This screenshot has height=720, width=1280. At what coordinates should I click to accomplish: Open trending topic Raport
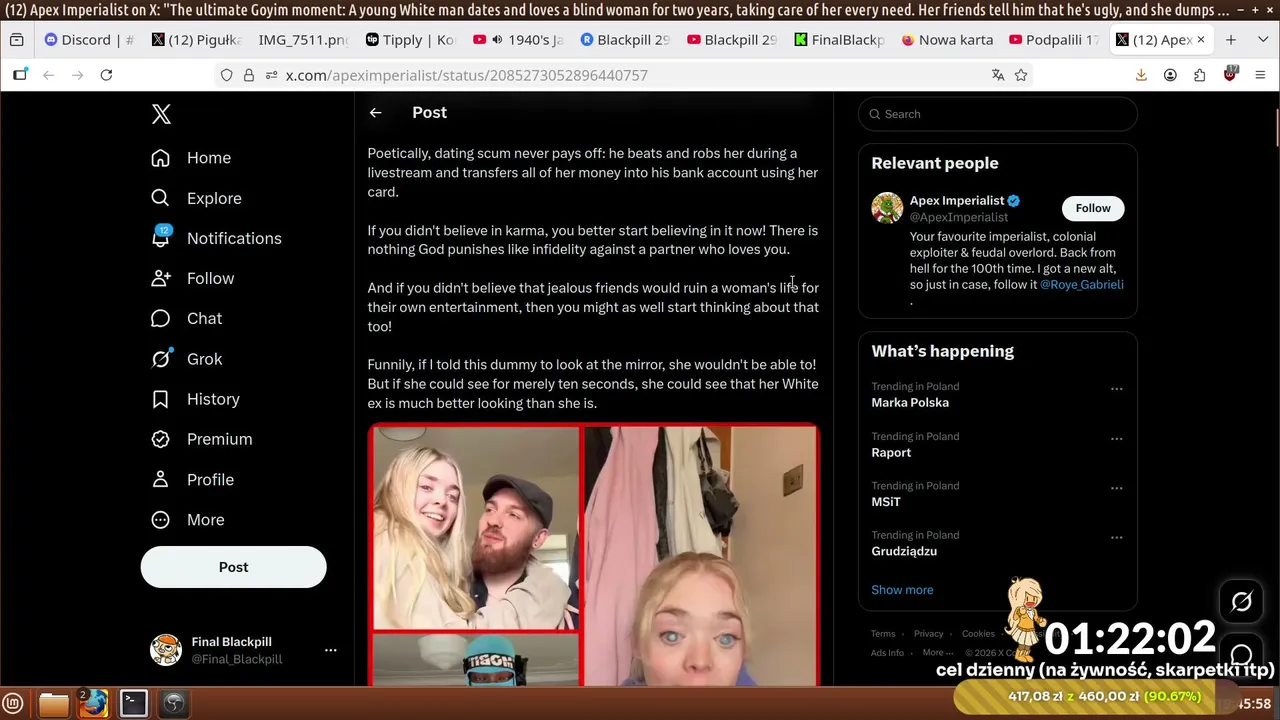pos(891,453)
